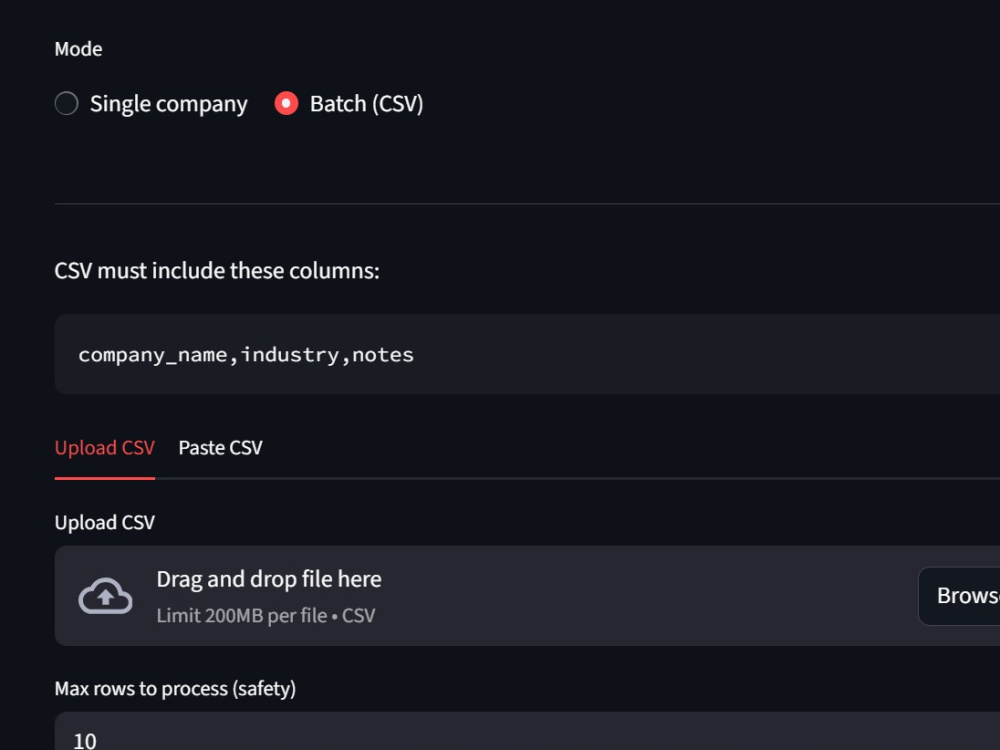Click the Upload CSV label above dropzone
The image size is (1000, 750).
(x=105, y=522)
